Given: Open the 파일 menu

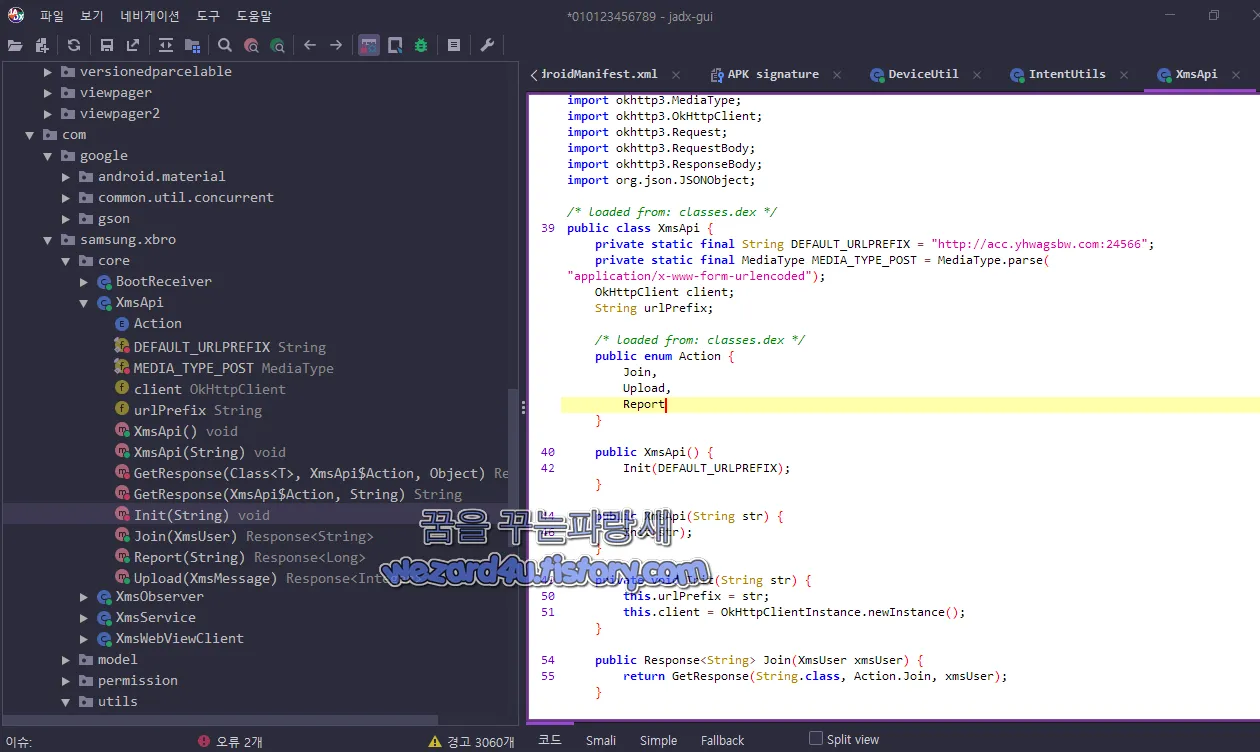Looking at the screenshot, I should tap(52, 16).
